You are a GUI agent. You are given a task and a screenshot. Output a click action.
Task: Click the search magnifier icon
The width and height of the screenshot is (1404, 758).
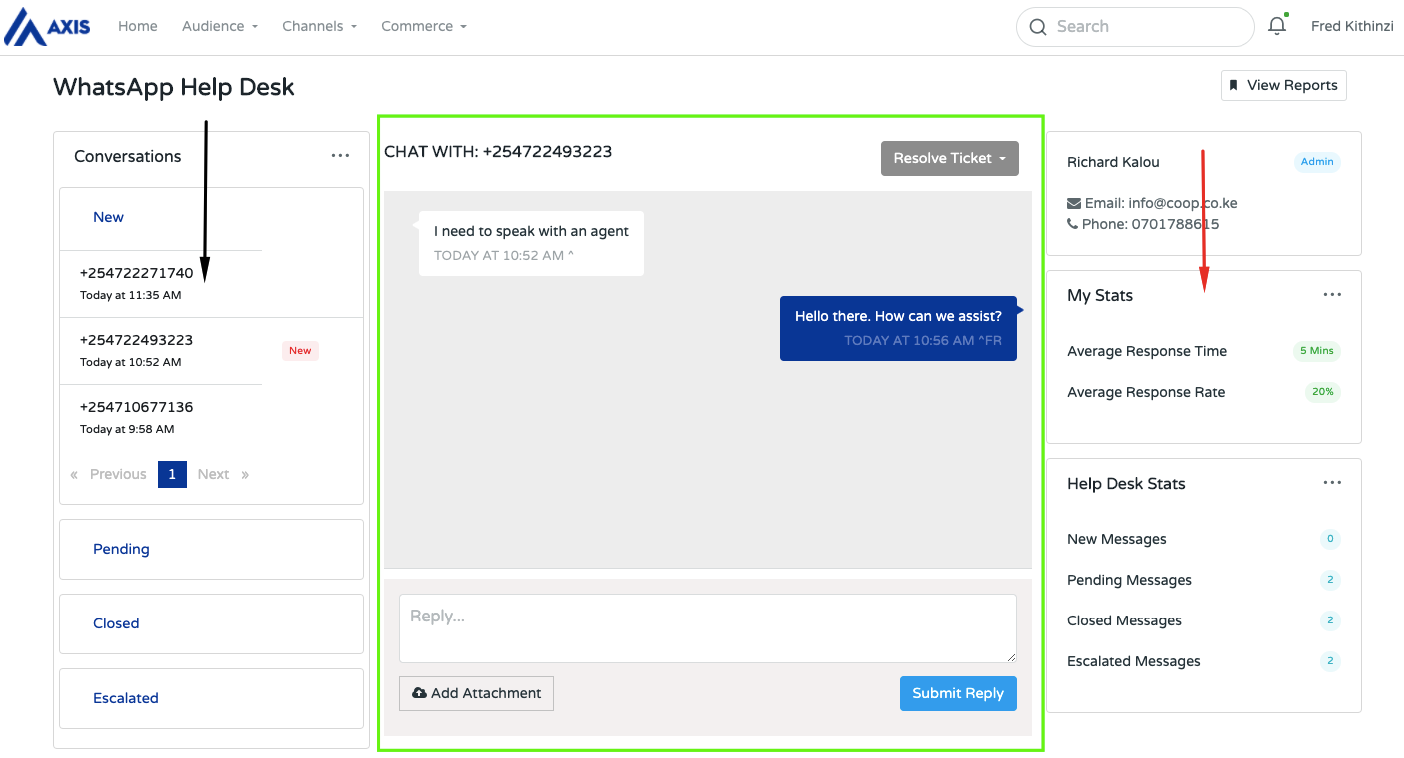tap(1038, 27)
